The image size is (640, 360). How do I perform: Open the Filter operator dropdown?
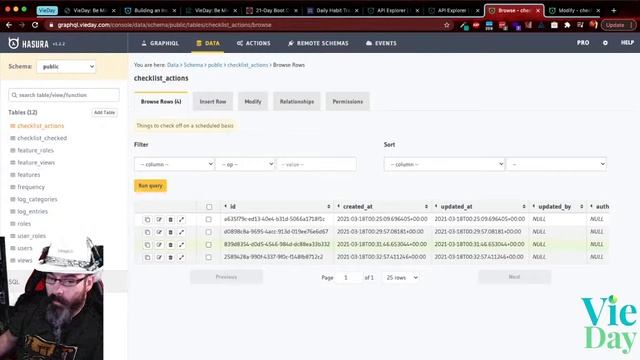coord(246,164)
